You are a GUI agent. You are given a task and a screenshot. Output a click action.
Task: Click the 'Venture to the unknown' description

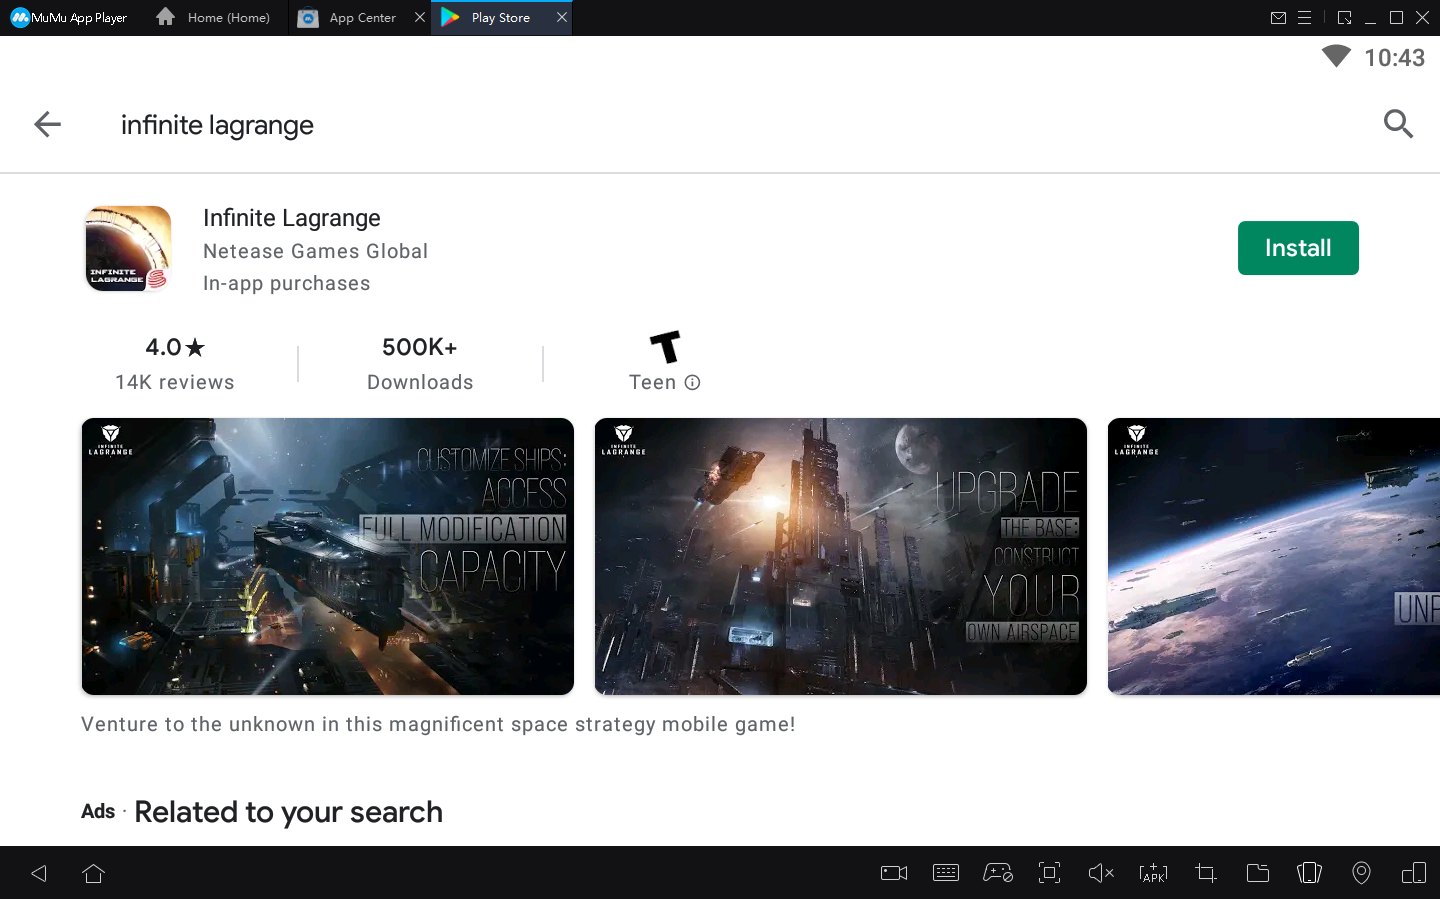tap(438, 724)
